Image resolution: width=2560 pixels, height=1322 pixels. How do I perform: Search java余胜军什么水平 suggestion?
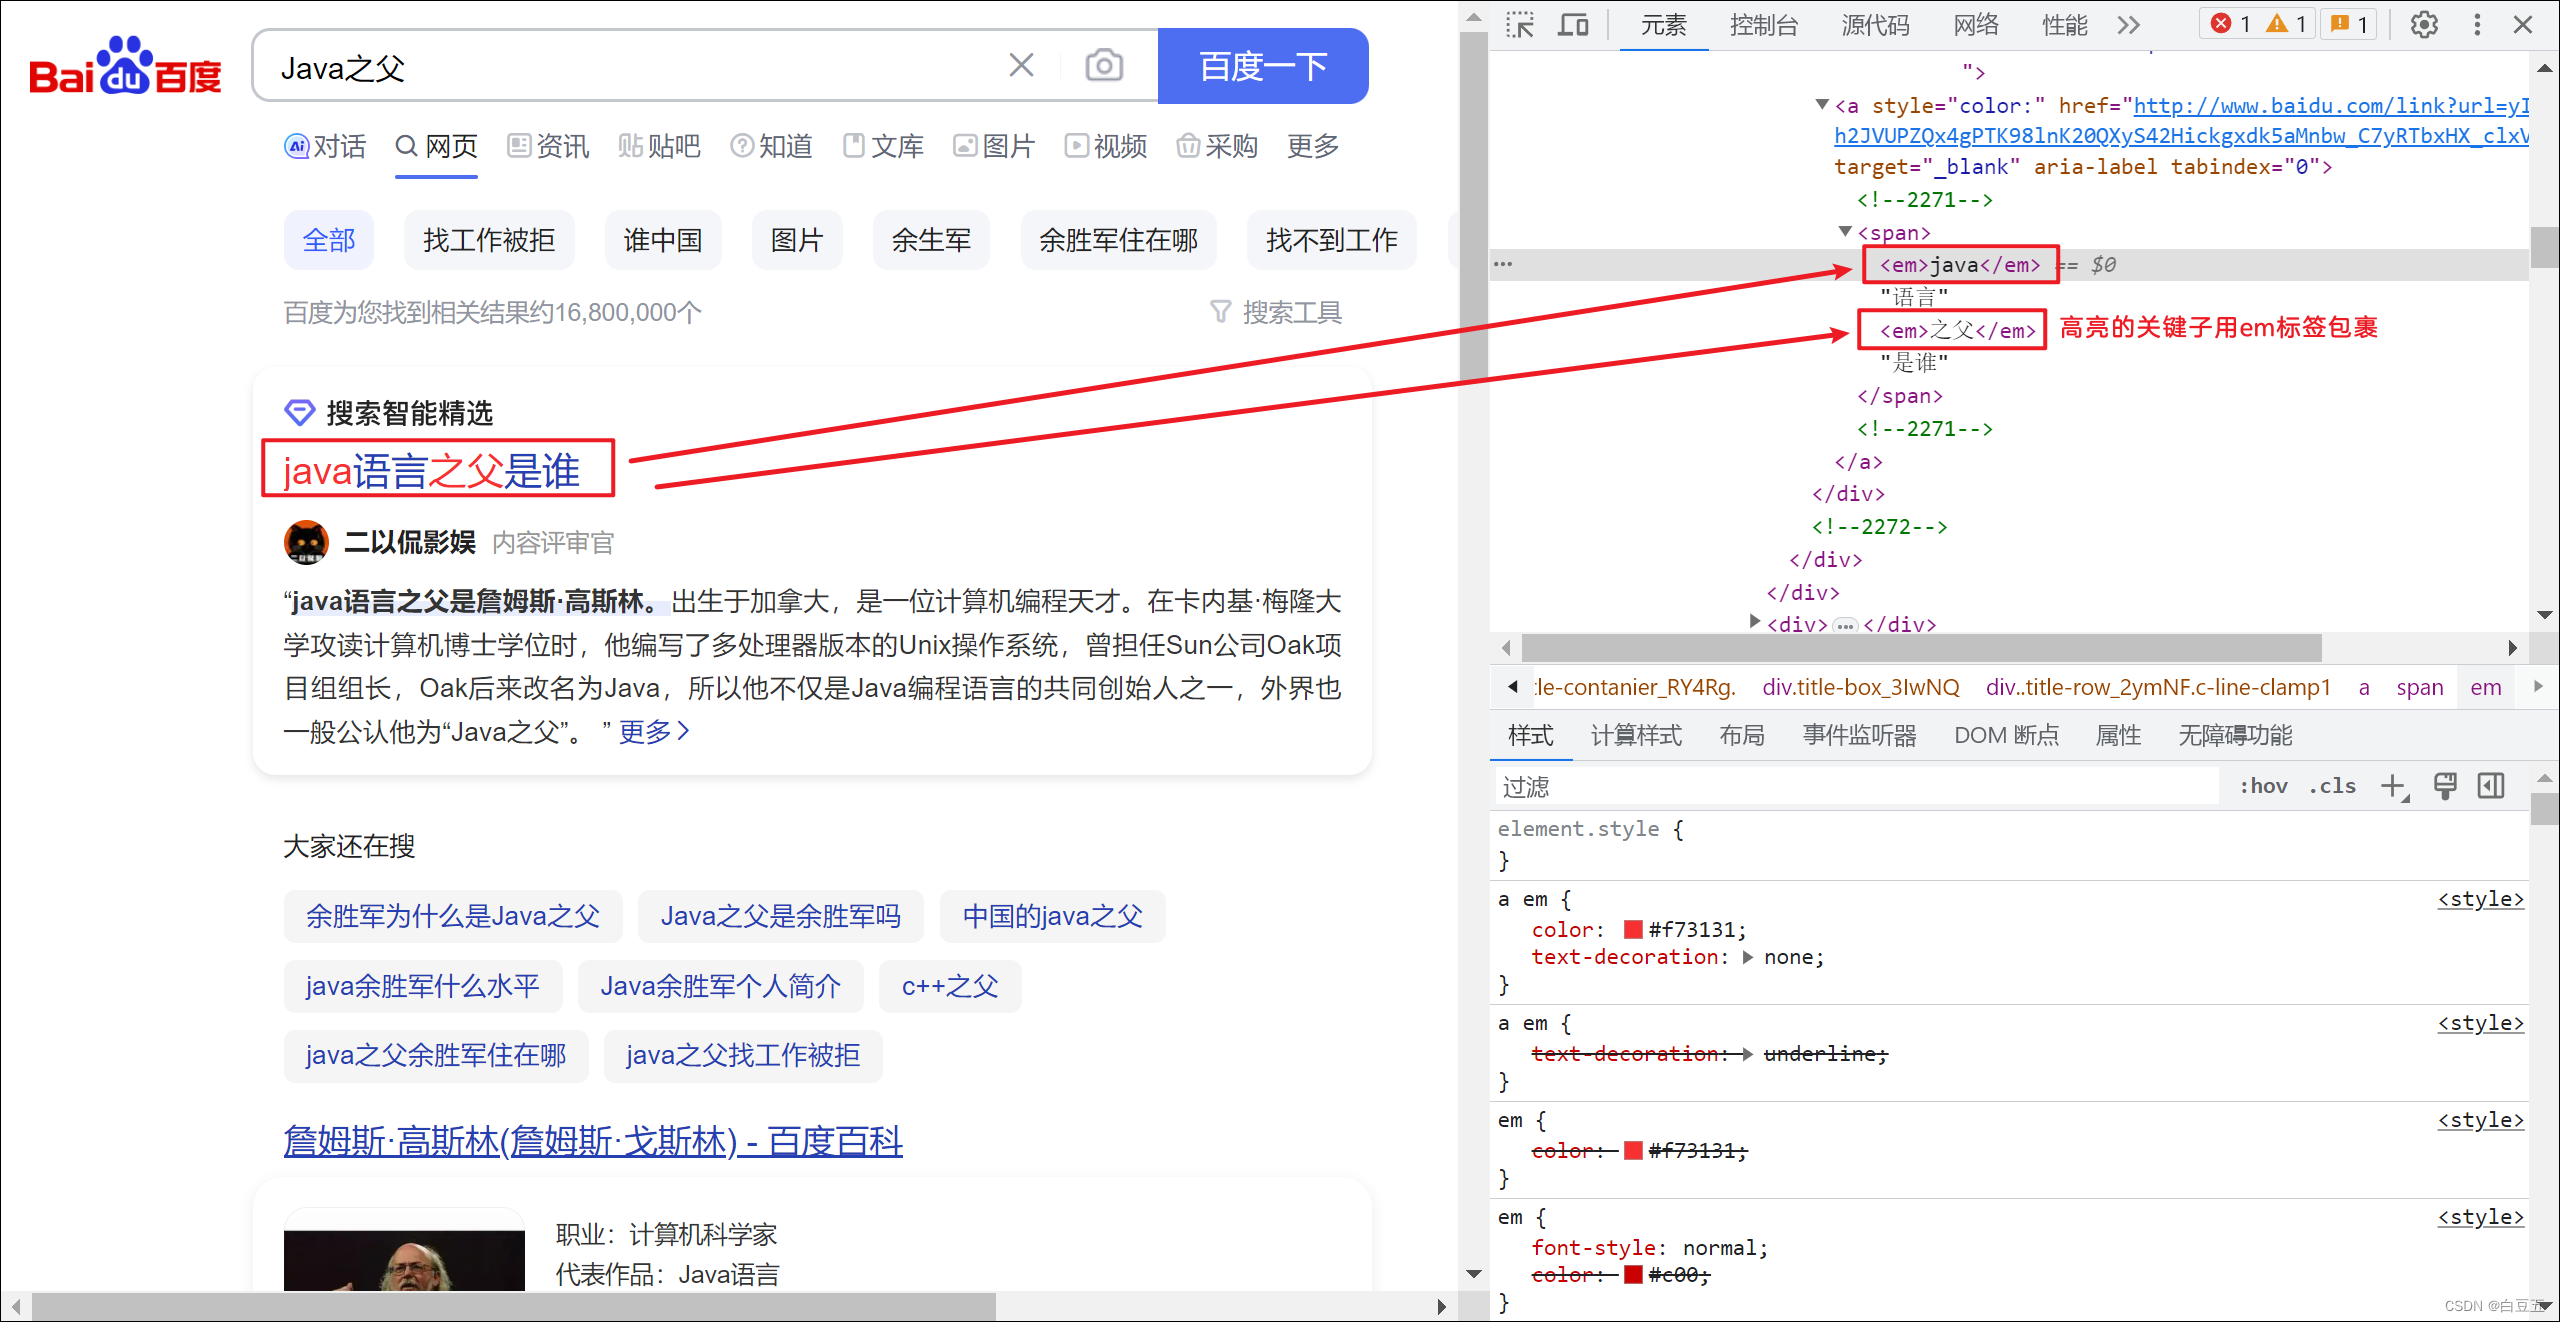point(423,986)
